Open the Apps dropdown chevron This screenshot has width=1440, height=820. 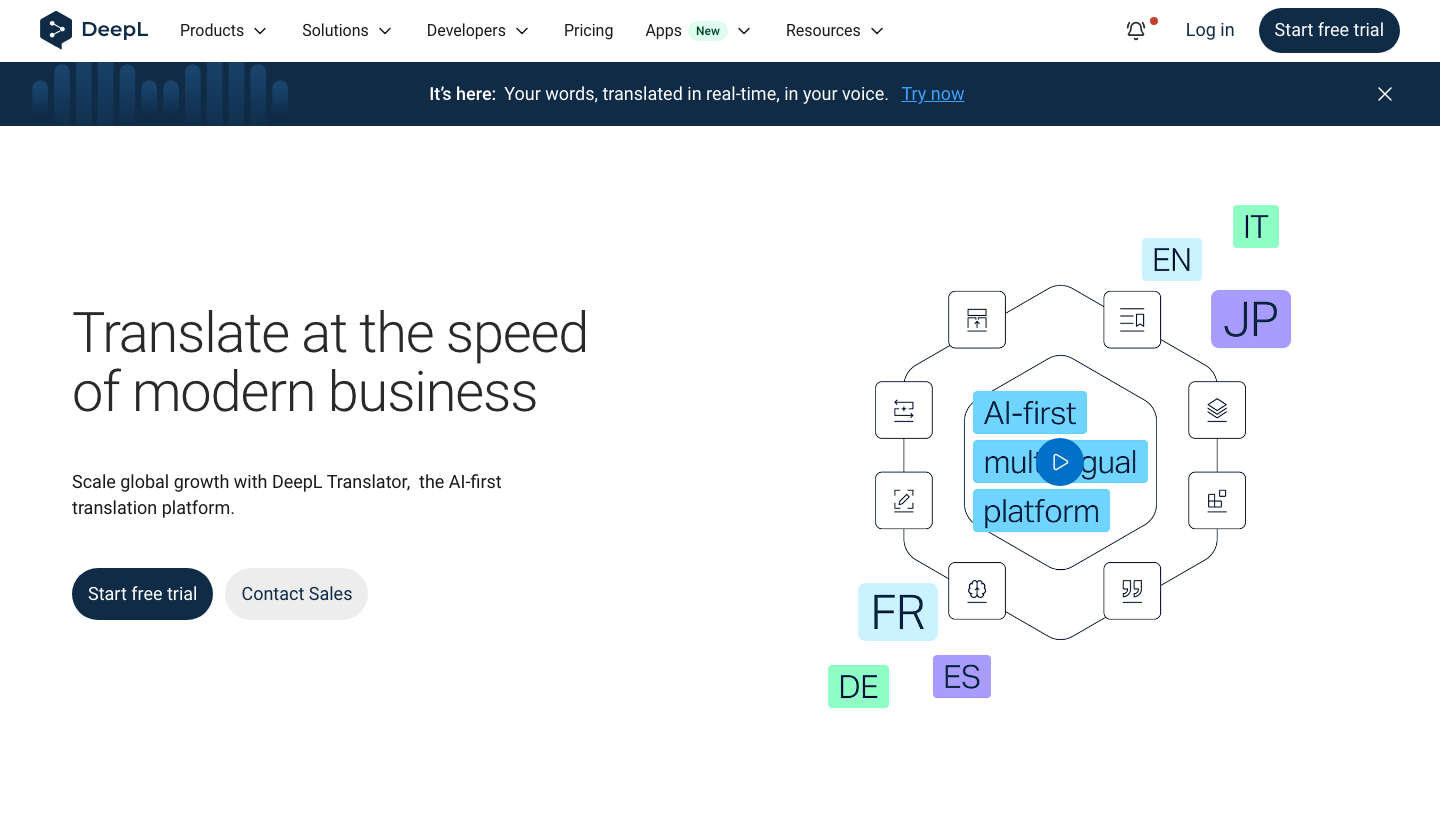coord(744,31)
